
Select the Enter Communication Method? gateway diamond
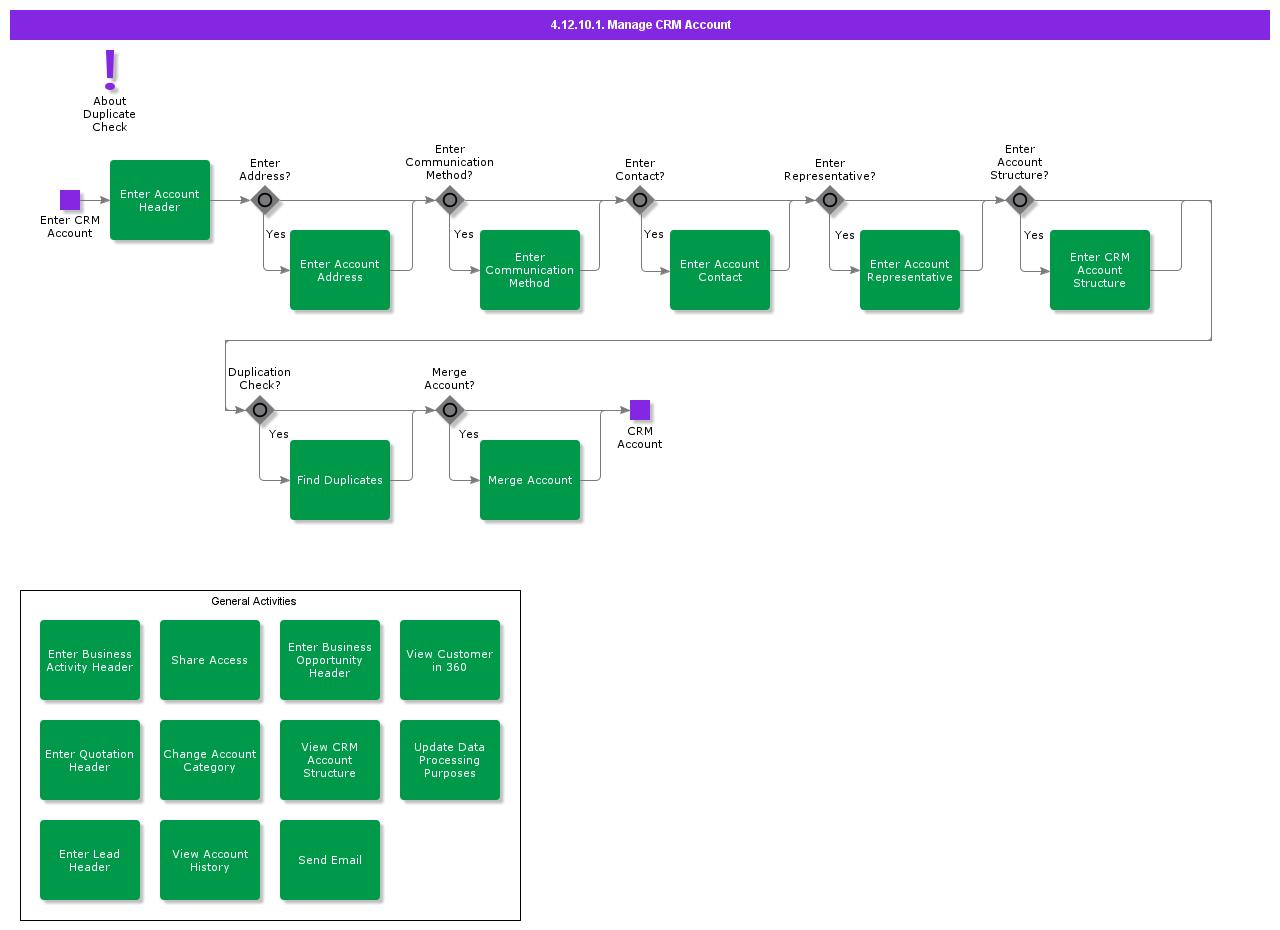450,200
